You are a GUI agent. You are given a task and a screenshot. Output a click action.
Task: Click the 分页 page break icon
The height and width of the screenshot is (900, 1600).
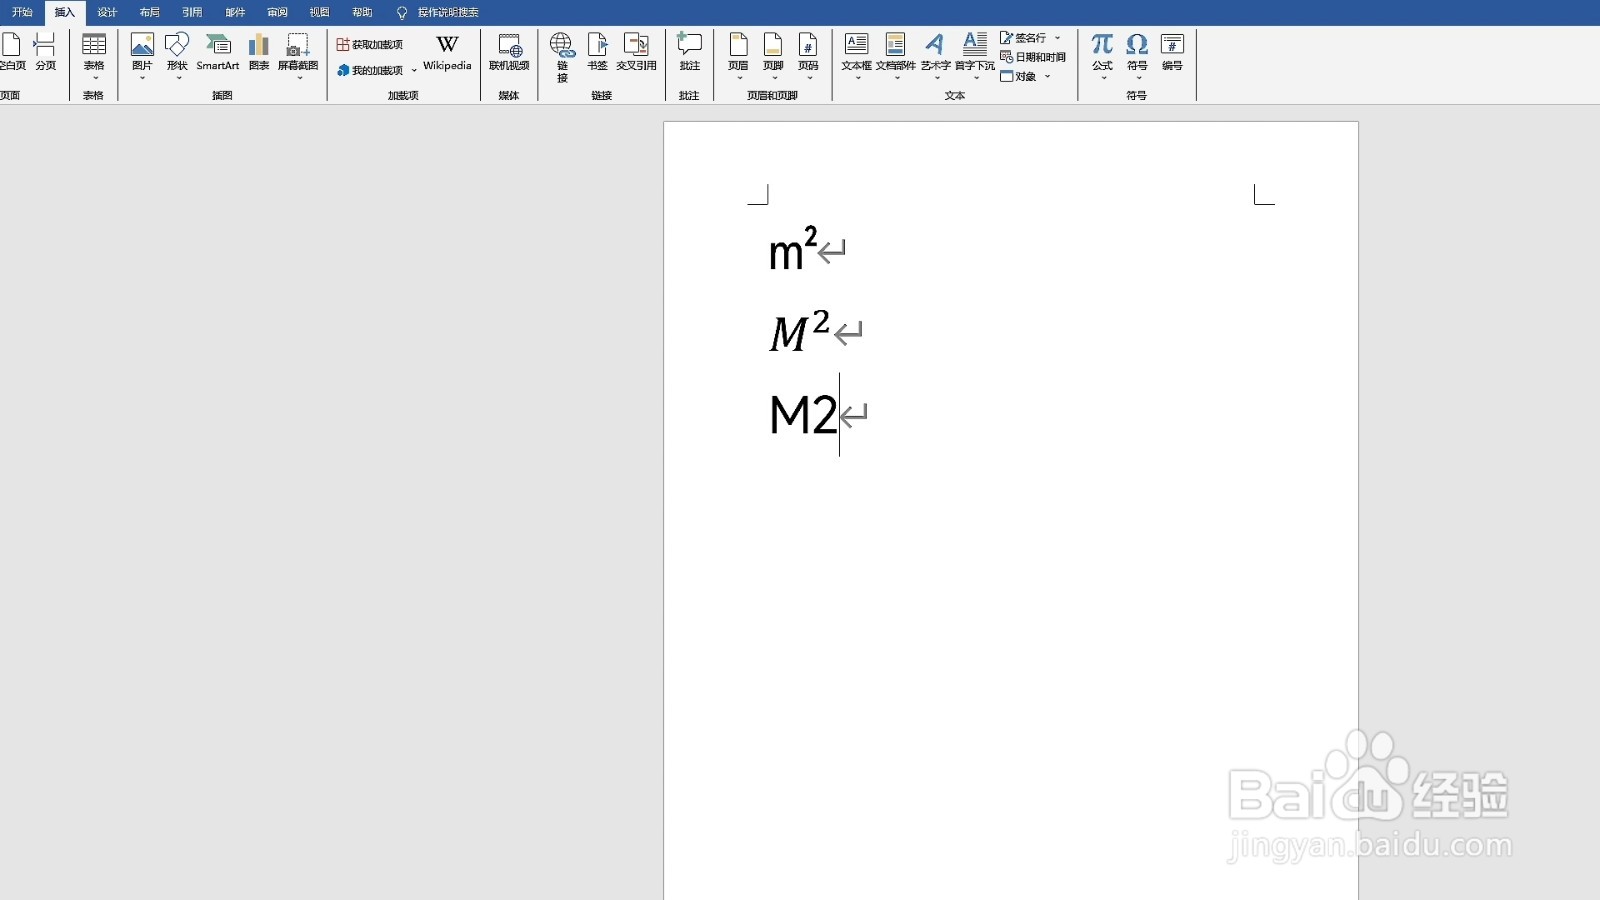45,51
